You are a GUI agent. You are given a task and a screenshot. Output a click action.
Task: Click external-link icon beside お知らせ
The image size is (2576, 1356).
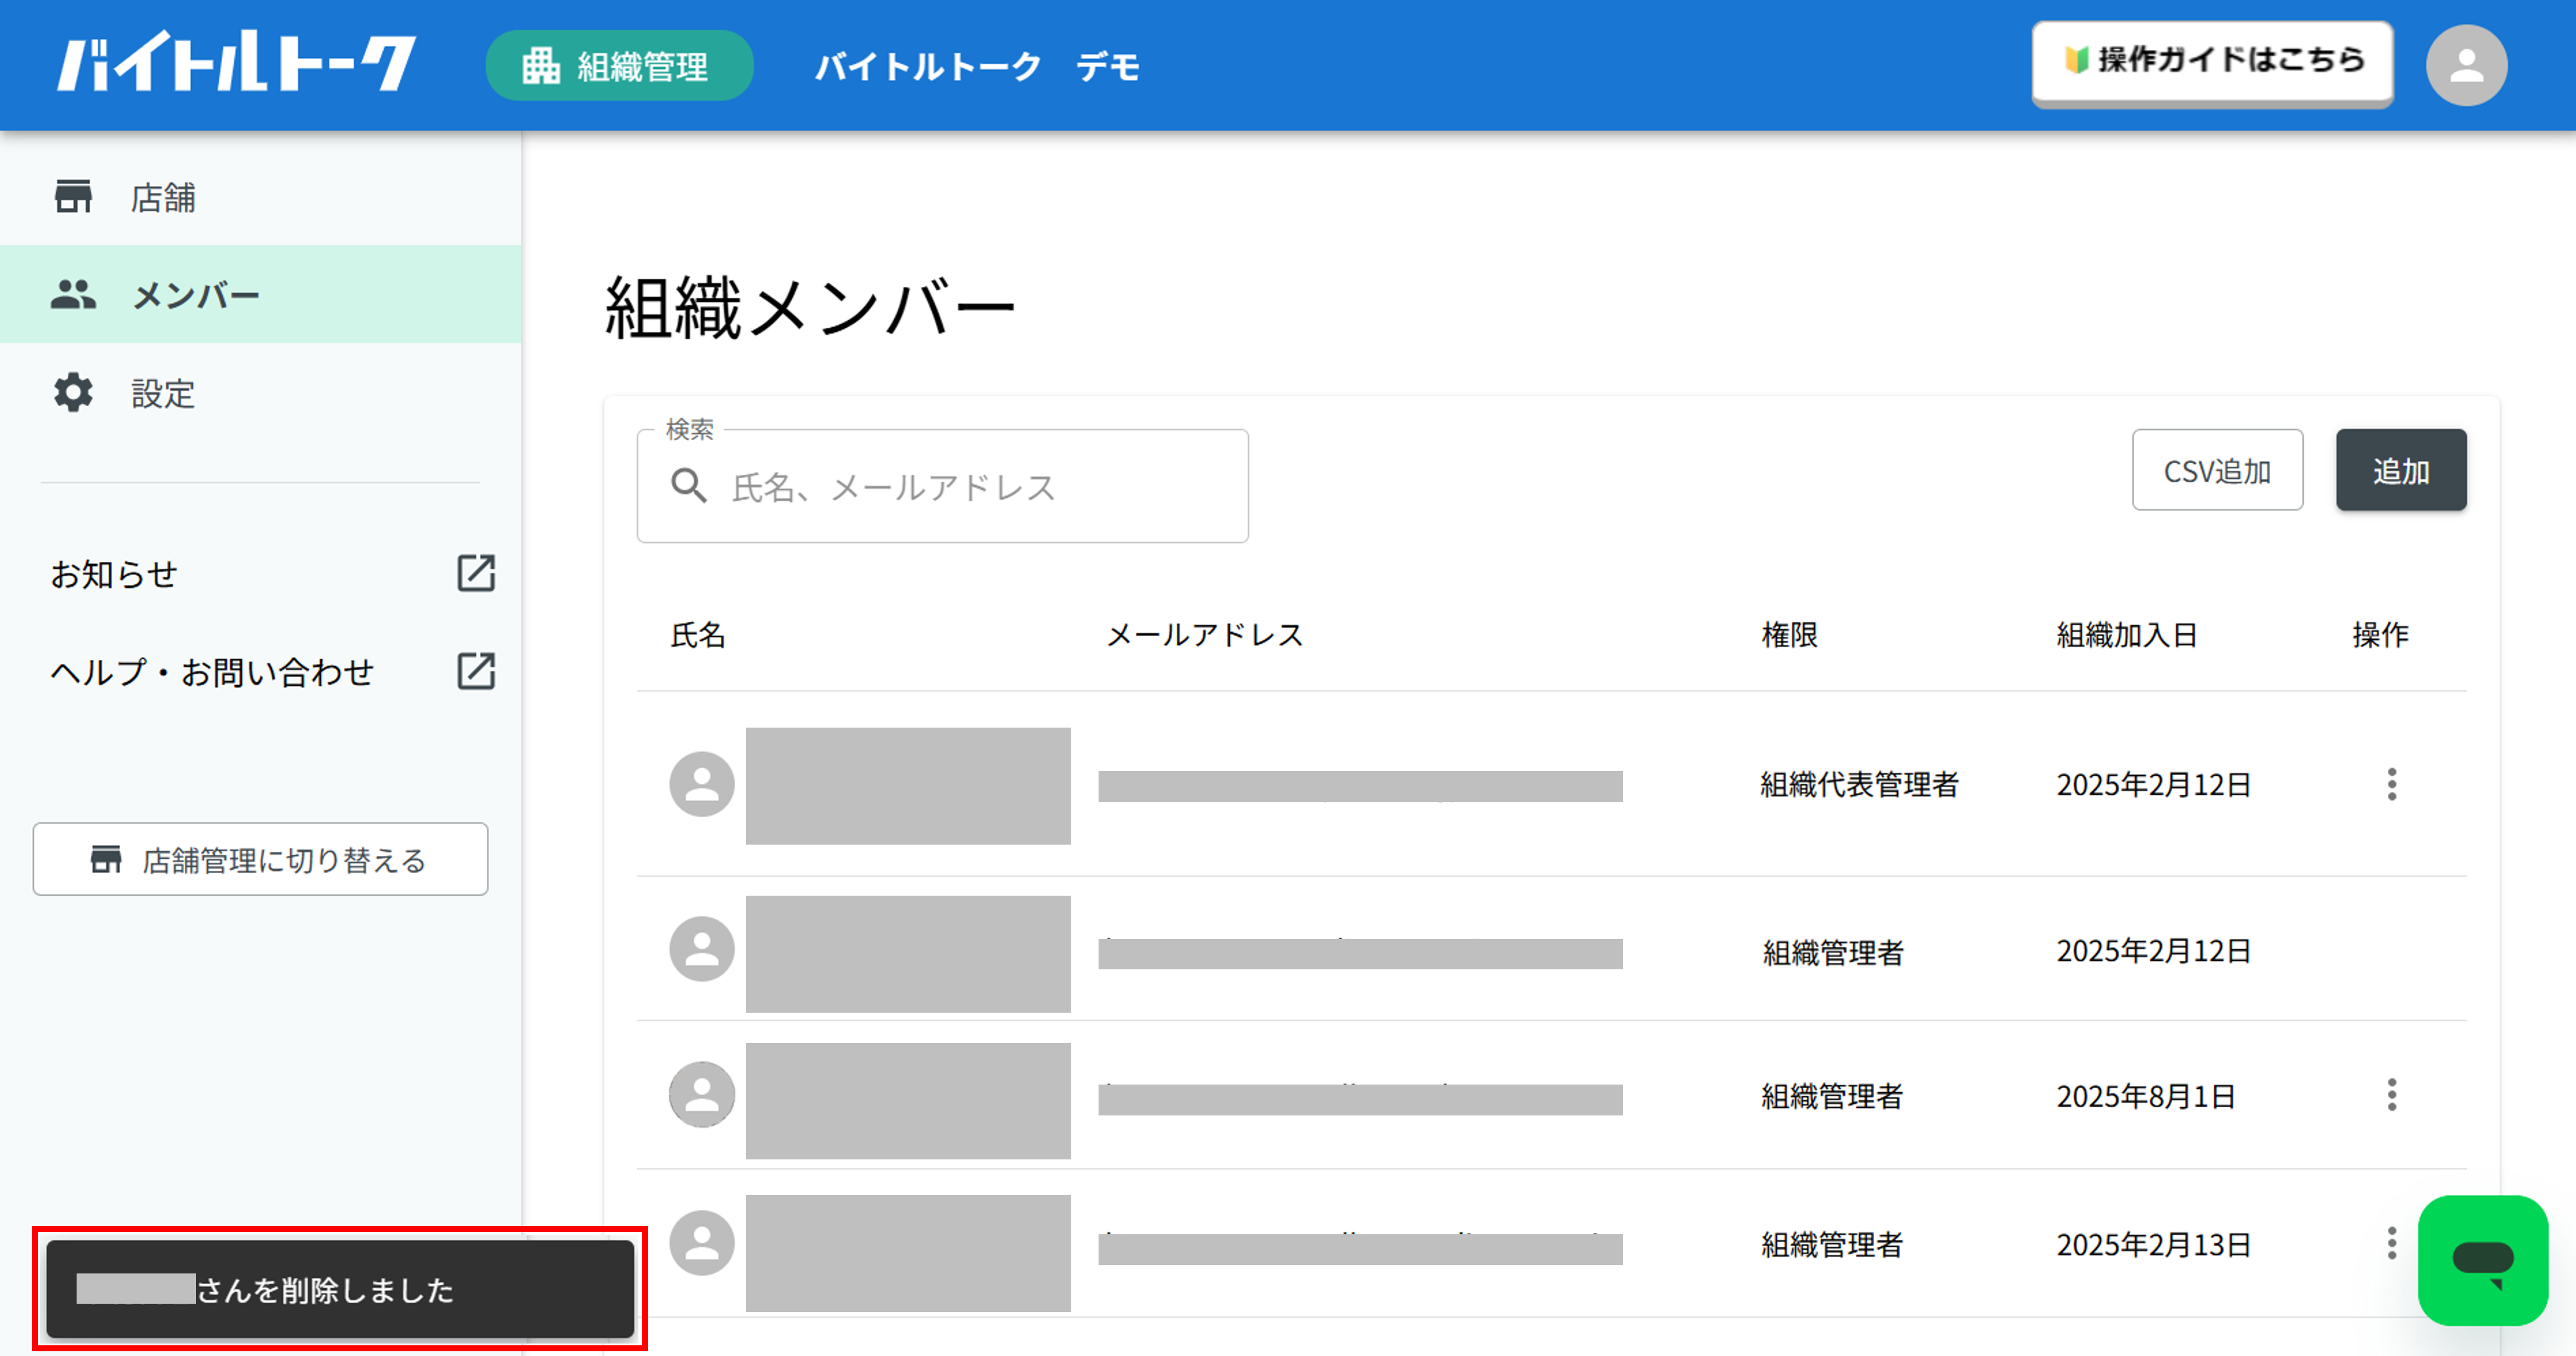coord(476,574)
